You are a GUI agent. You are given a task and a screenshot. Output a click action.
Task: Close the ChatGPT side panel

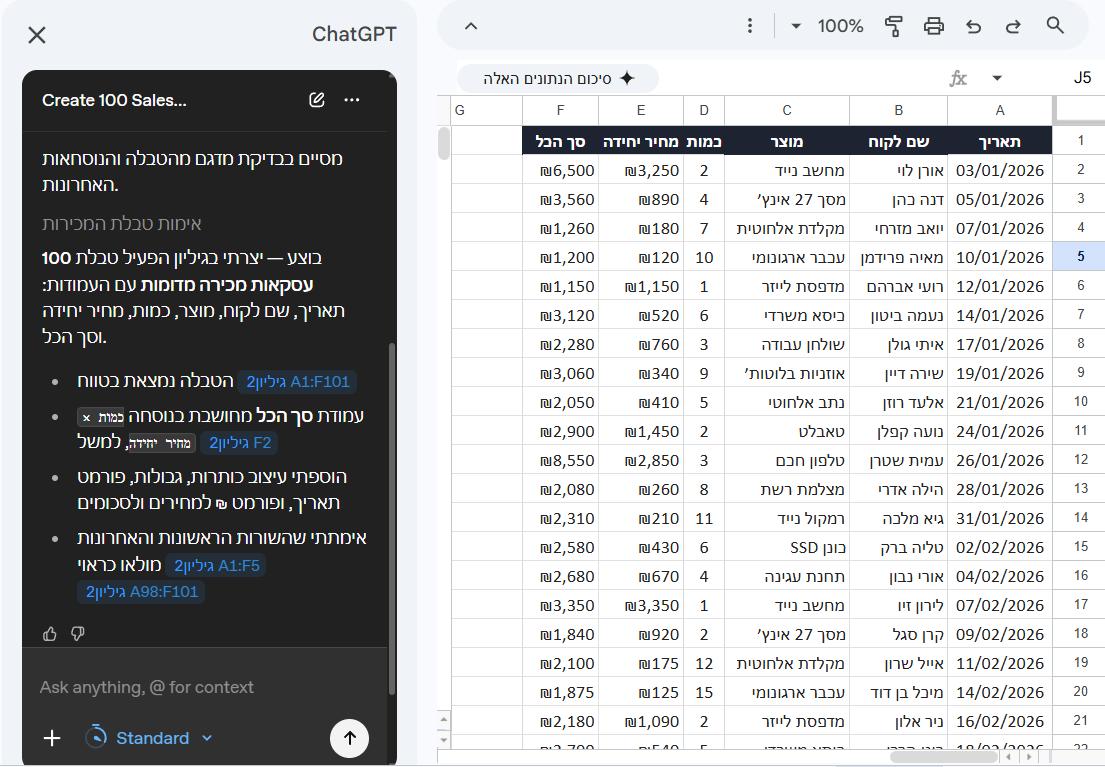coord(37,35)
